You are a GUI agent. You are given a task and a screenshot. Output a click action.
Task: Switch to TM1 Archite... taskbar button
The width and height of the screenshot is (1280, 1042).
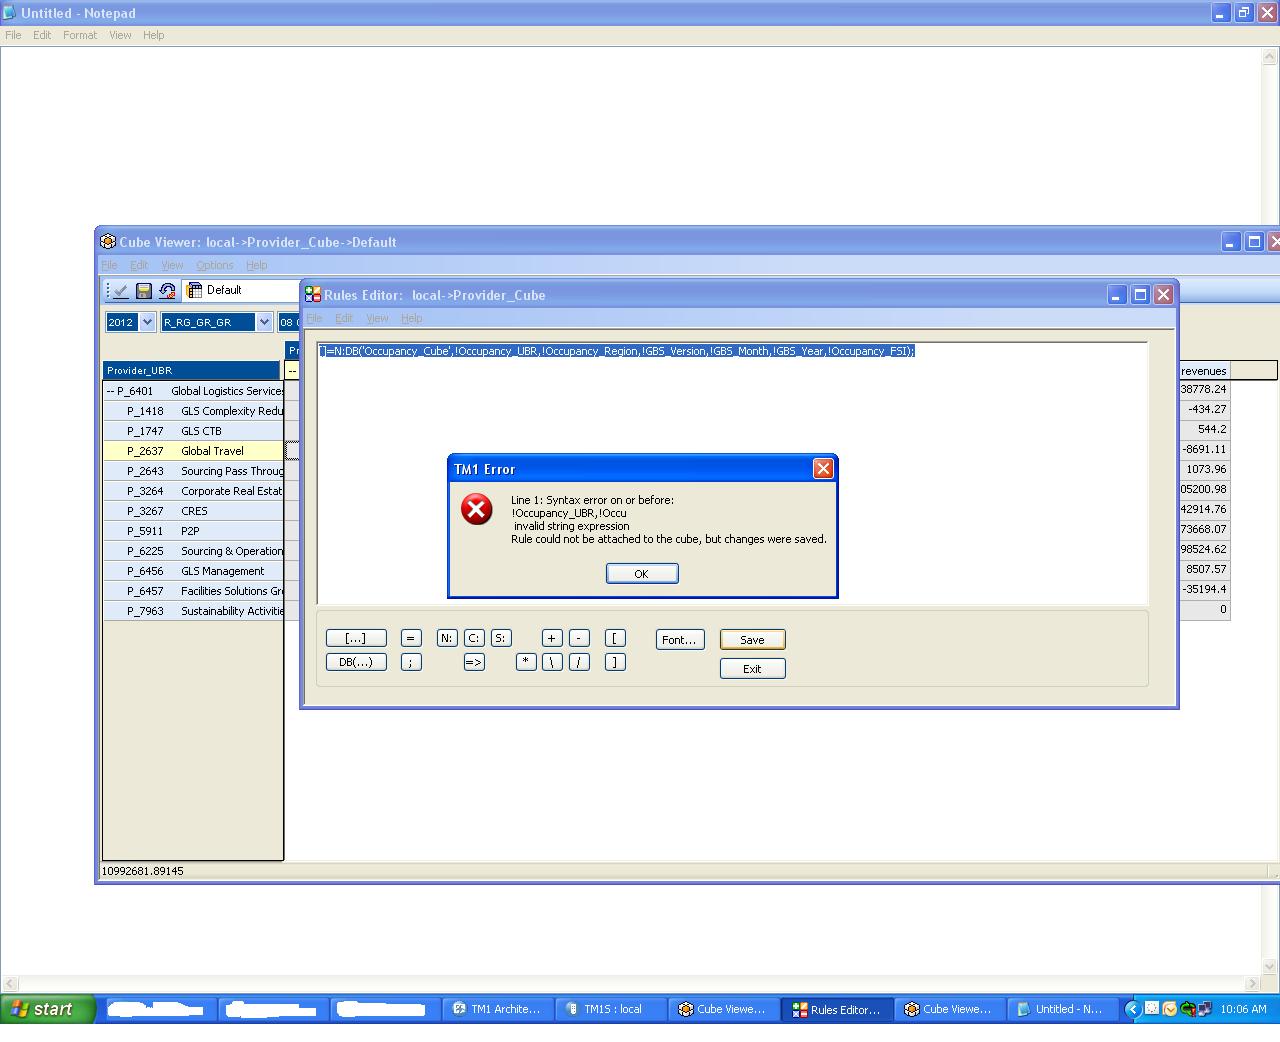click(497, 1009)
